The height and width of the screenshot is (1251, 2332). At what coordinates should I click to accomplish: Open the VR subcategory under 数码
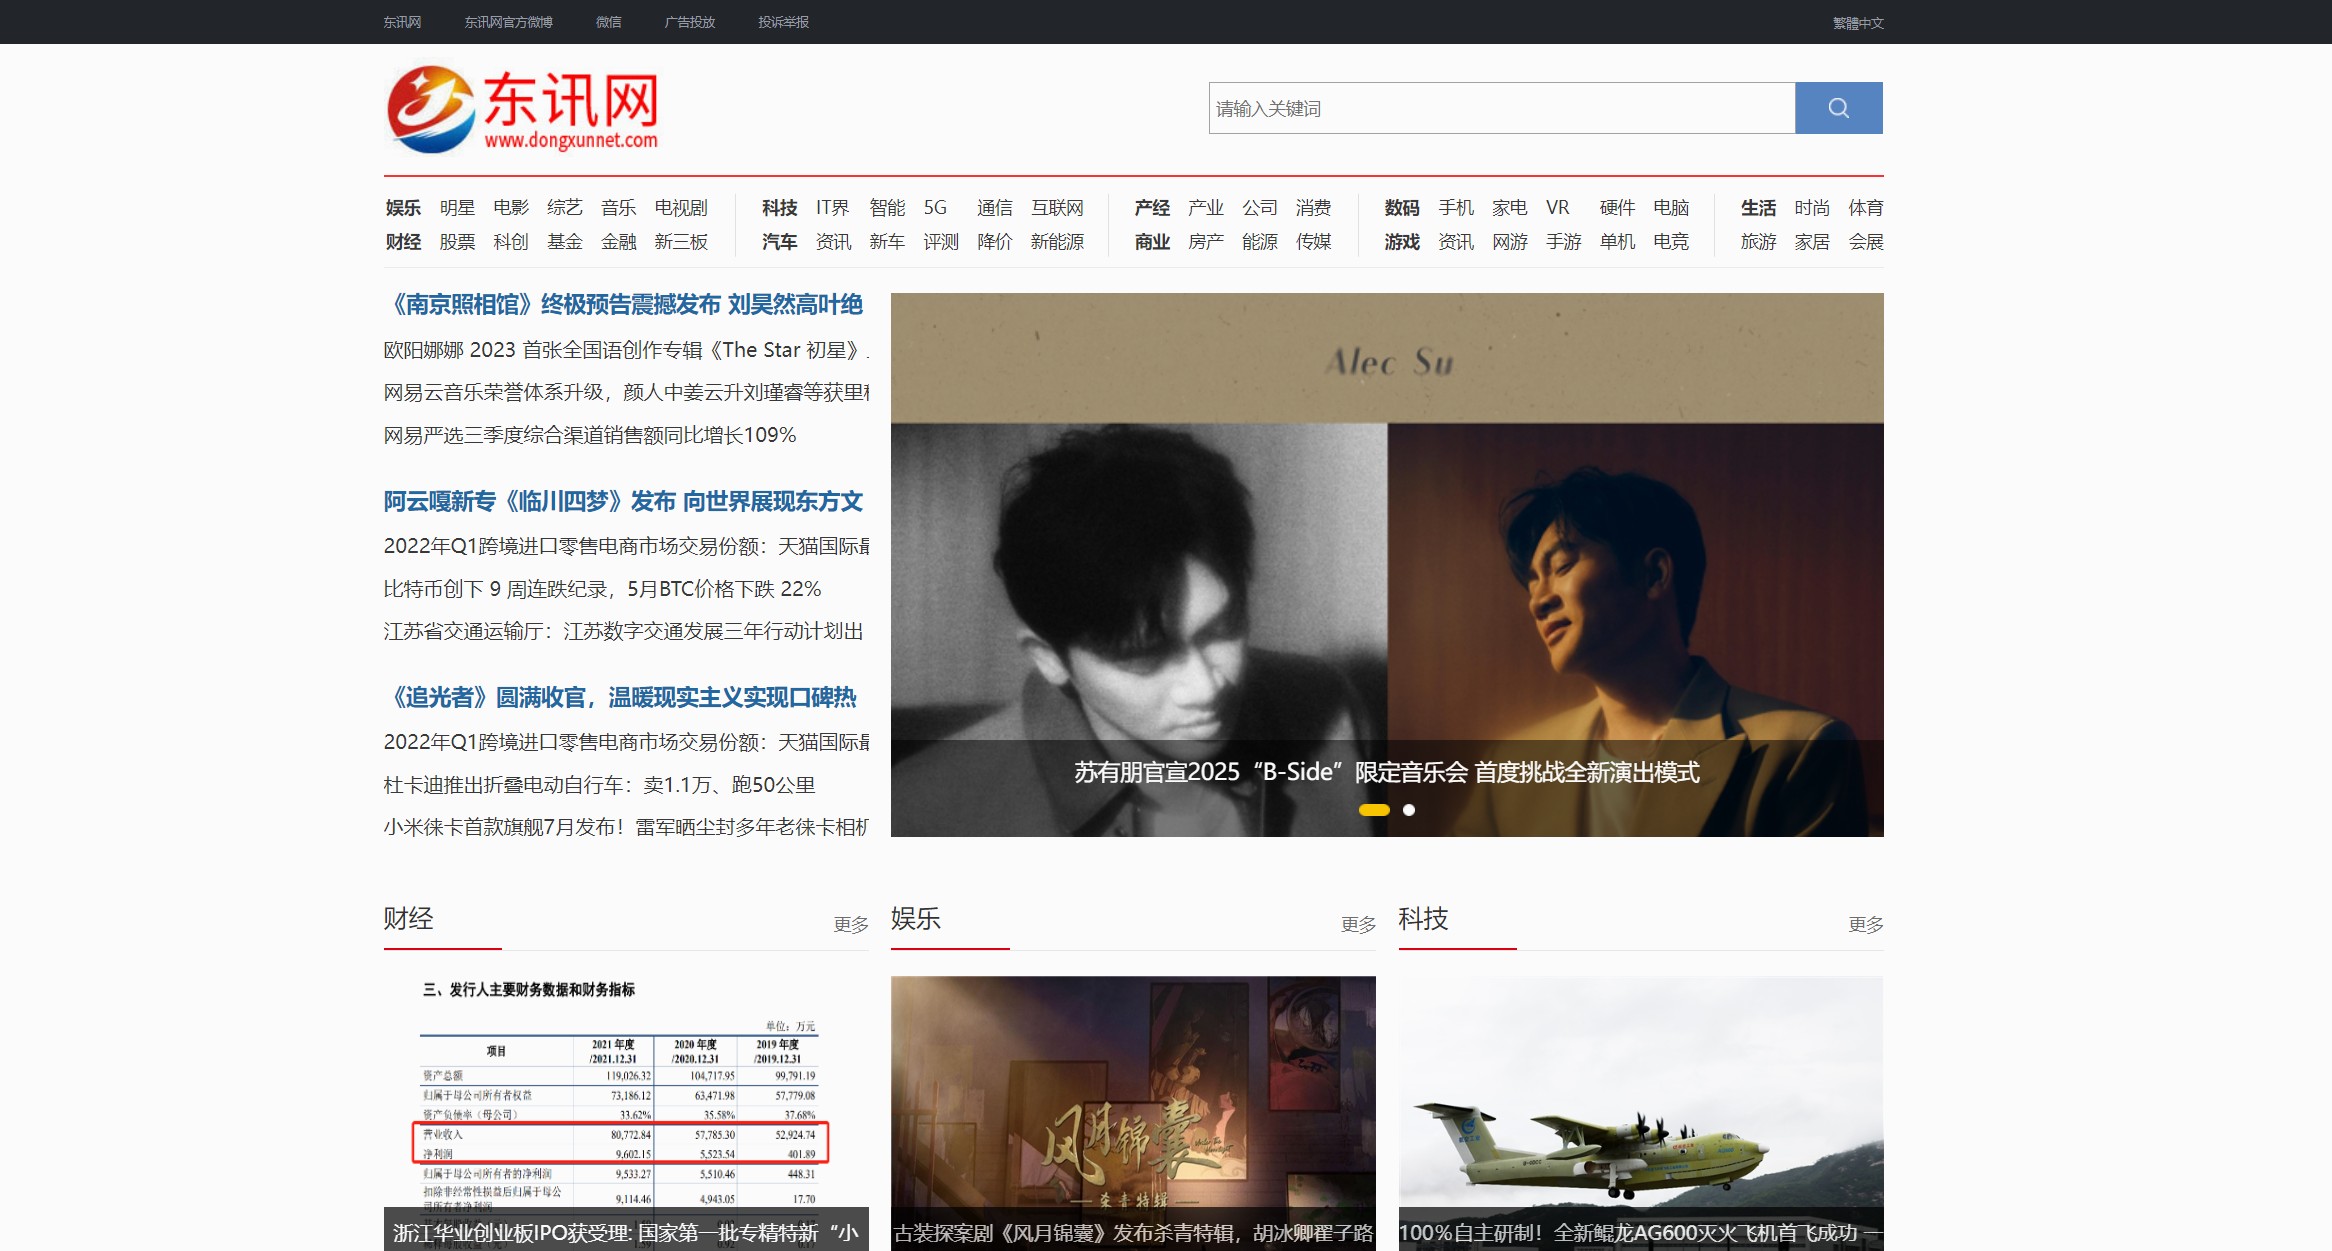pos(1557,207)
